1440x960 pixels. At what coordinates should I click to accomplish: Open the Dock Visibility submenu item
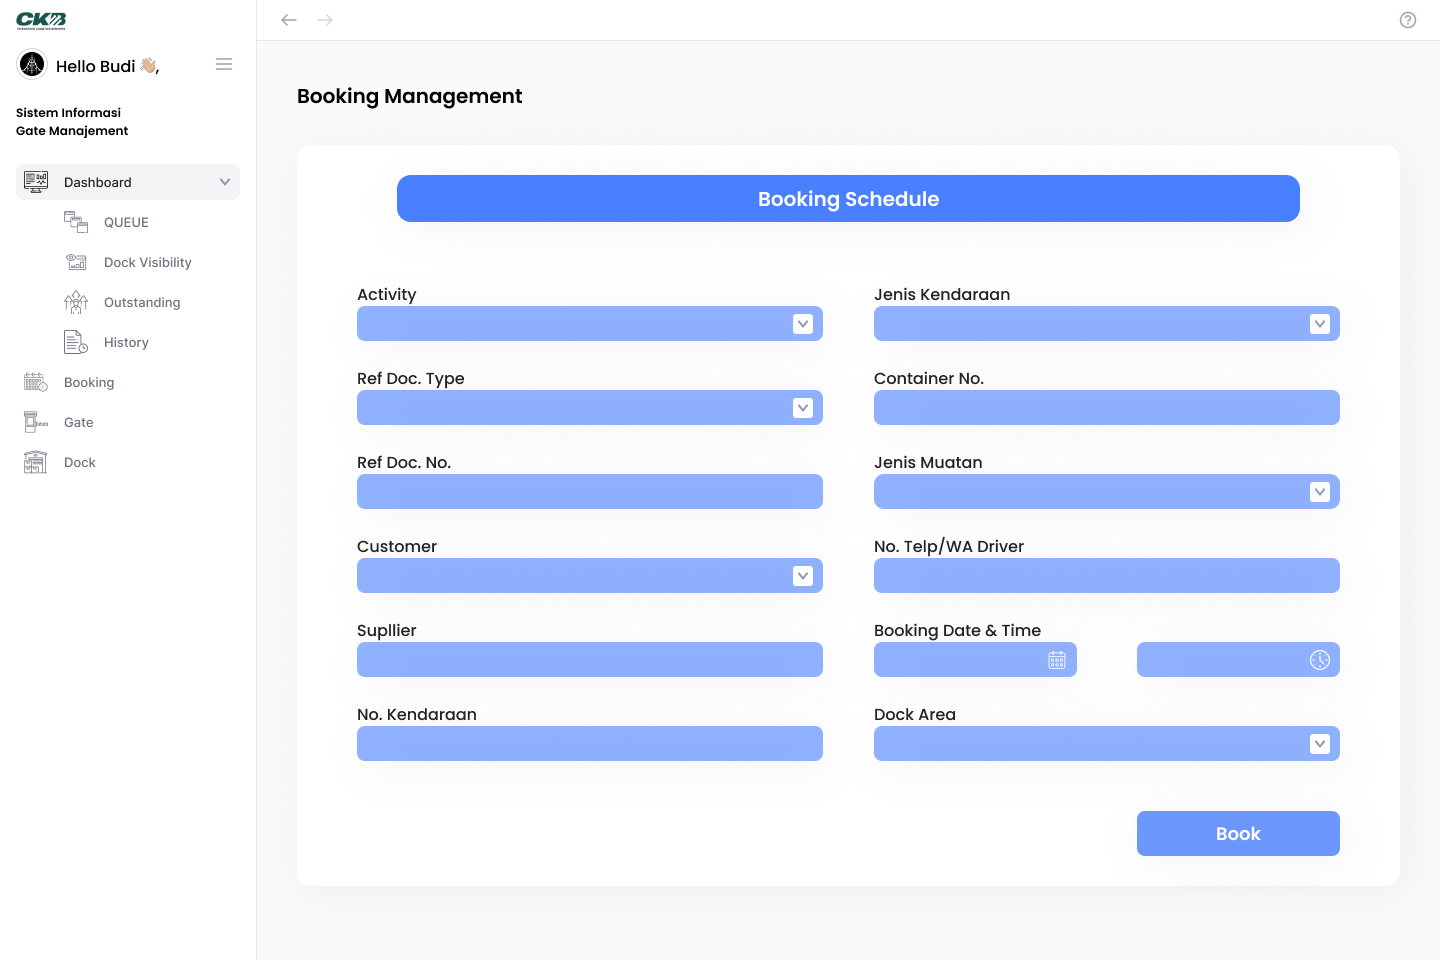click(x=148, y=262)
